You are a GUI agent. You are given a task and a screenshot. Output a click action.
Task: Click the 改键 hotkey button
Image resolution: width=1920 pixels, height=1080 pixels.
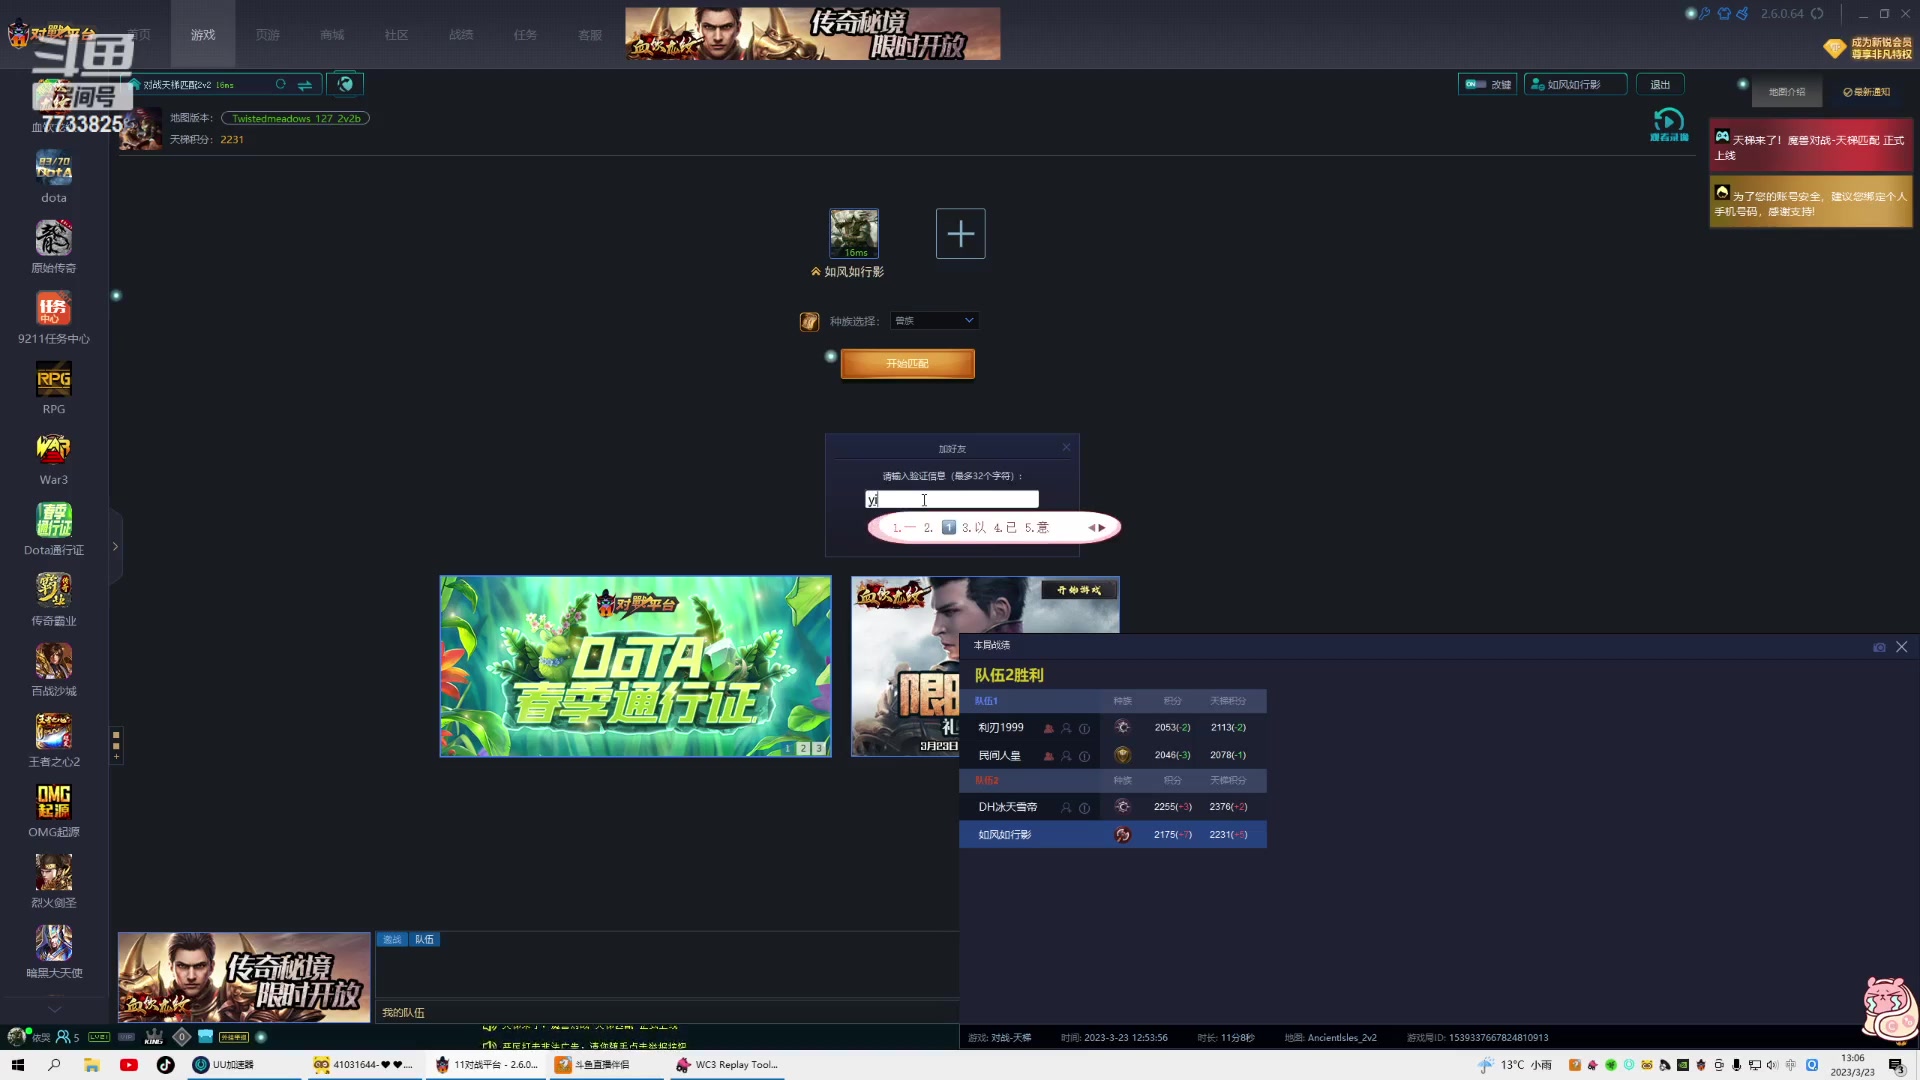click(x=1487, y=85)
